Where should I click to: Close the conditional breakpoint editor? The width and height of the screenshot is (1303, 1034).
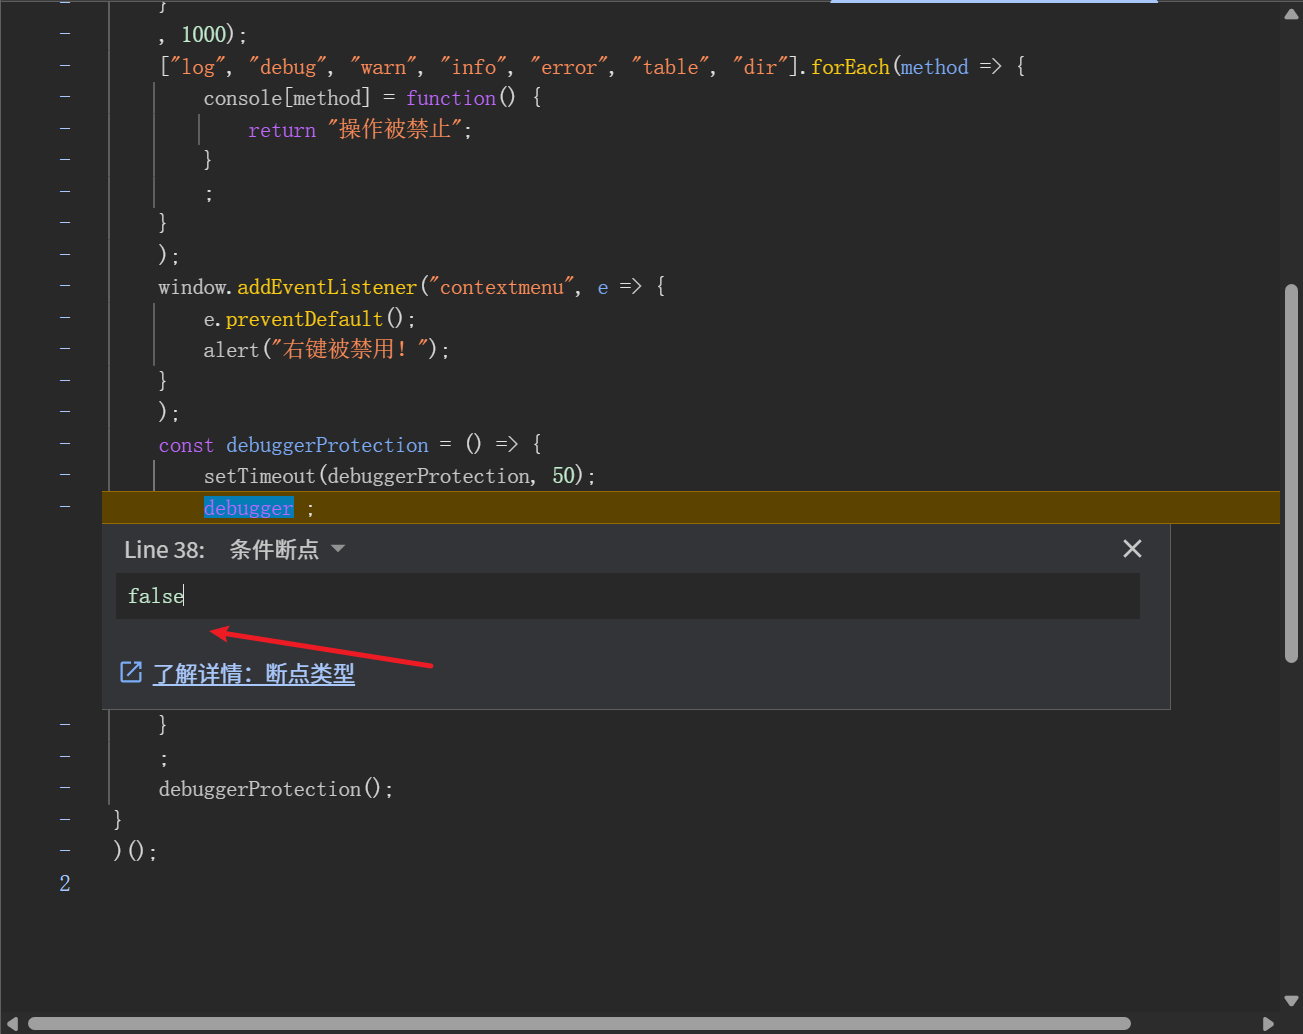1132,549
